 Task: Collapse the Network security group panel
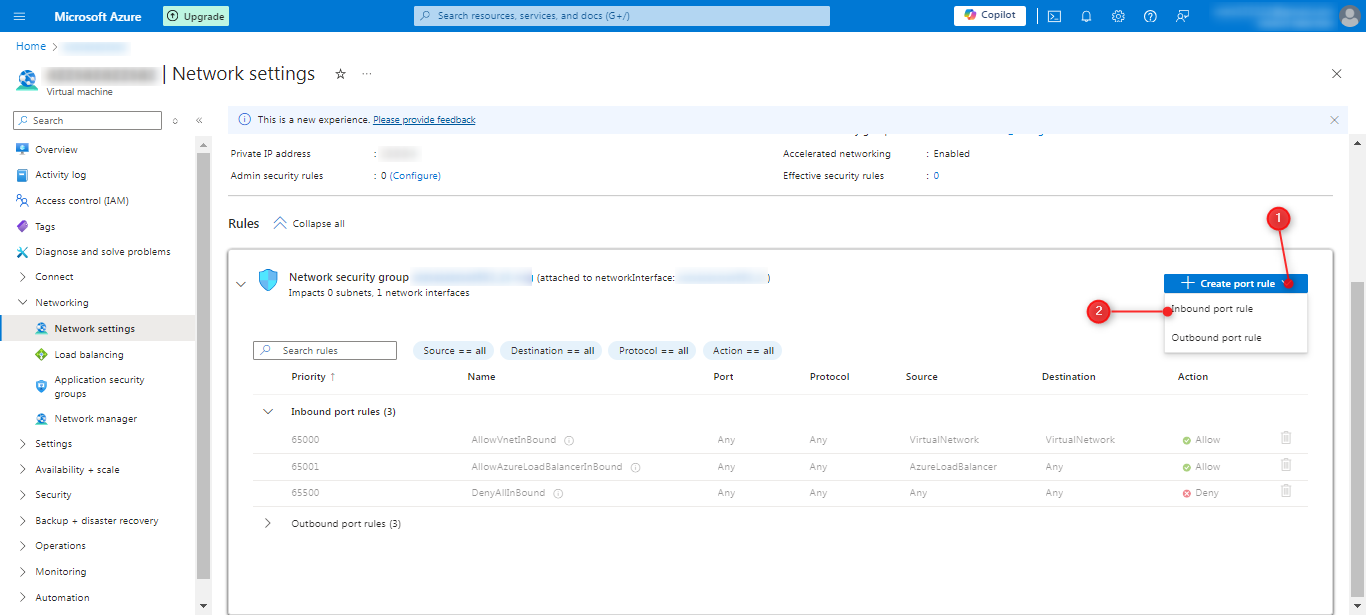[x=240, y=284]
